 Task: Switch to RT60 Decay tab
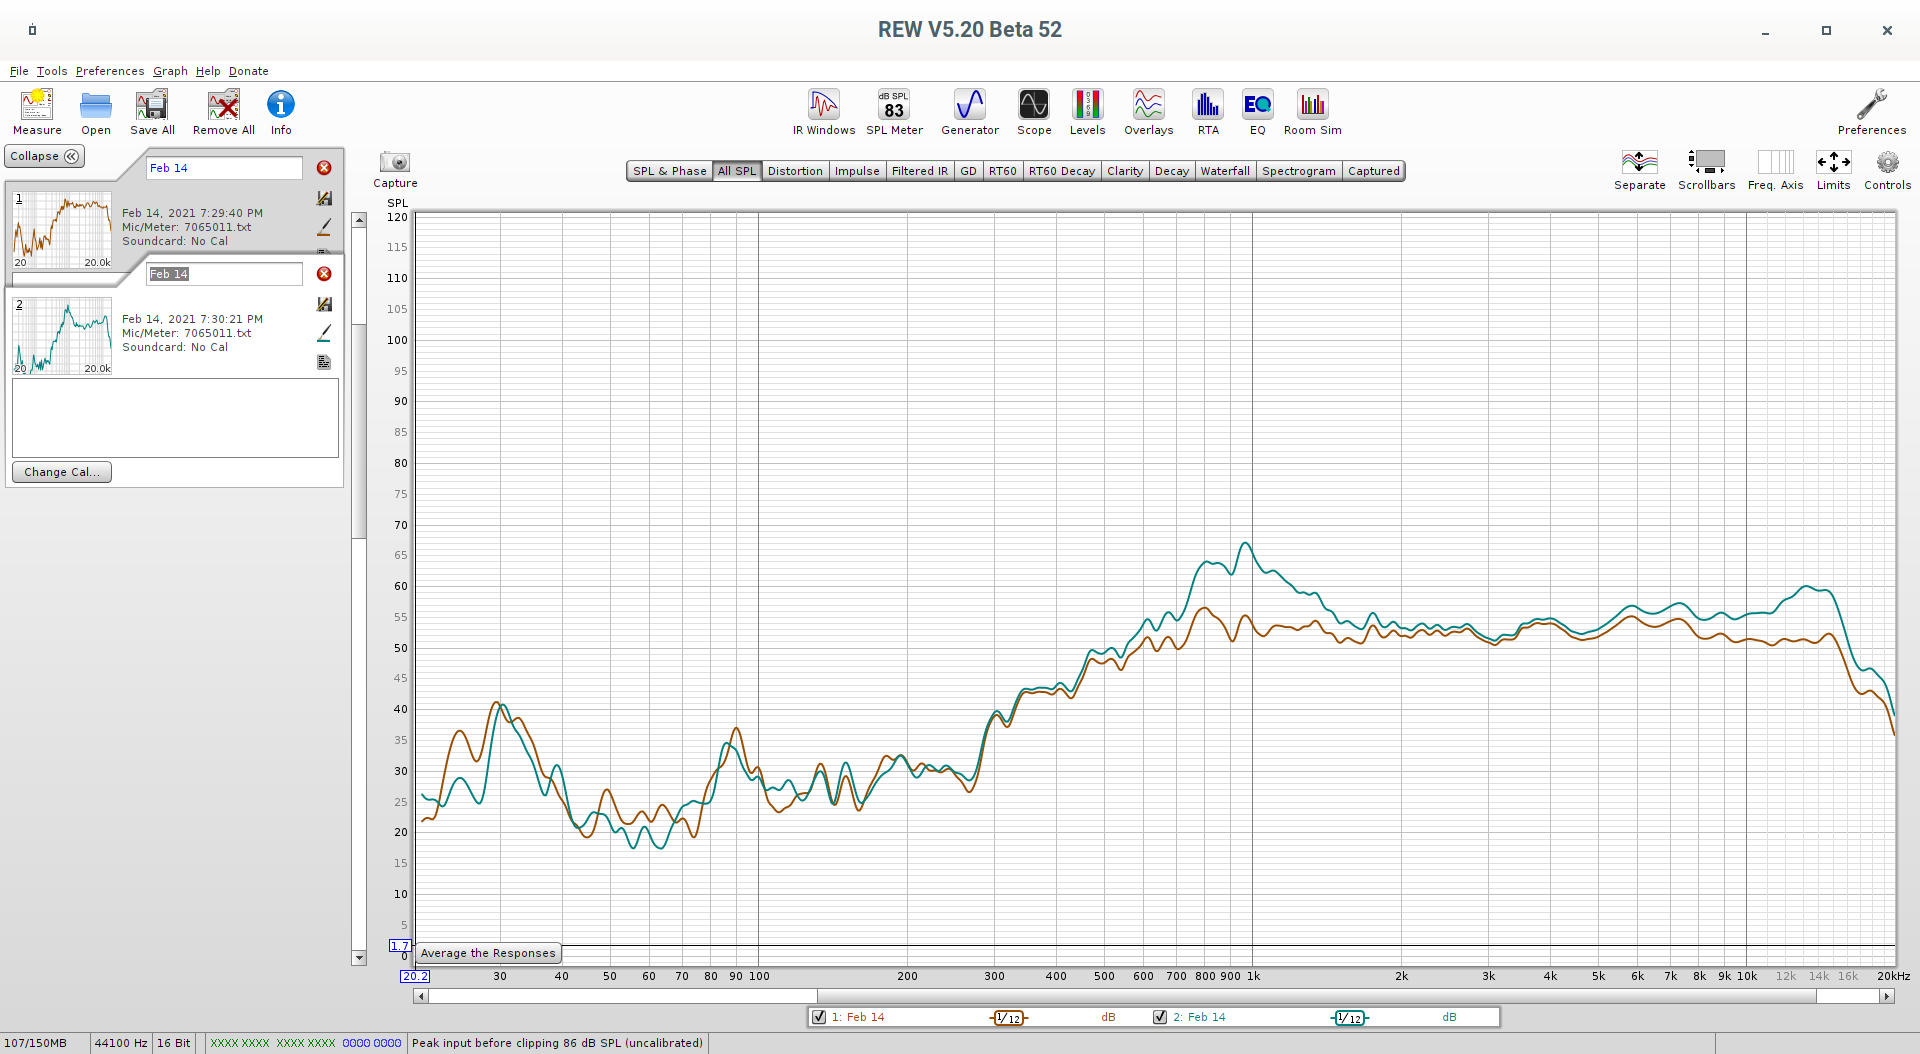tap(1061, 171)
